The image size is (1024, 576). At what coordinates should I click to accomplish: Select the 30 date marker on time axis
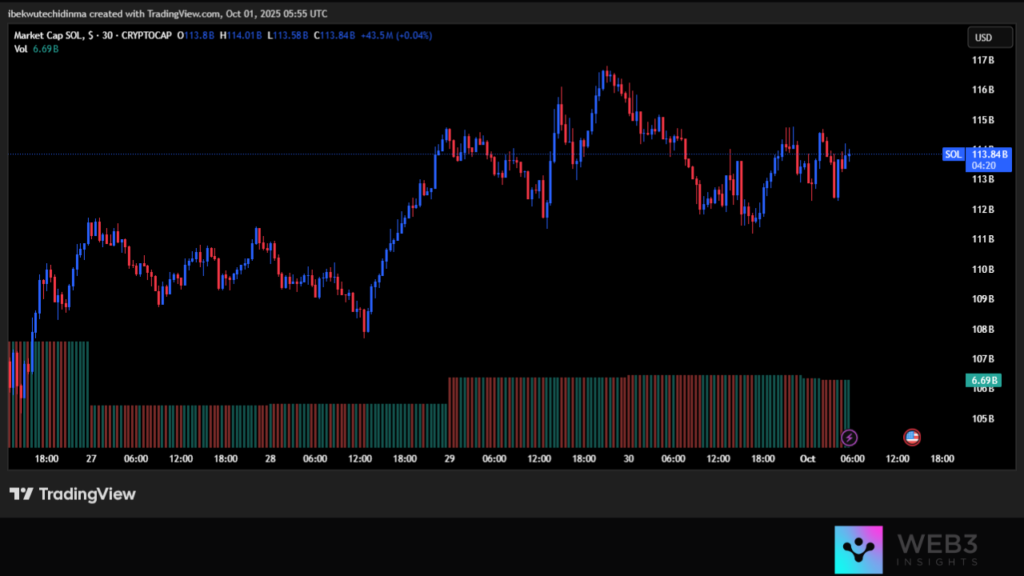coord(629,458)
